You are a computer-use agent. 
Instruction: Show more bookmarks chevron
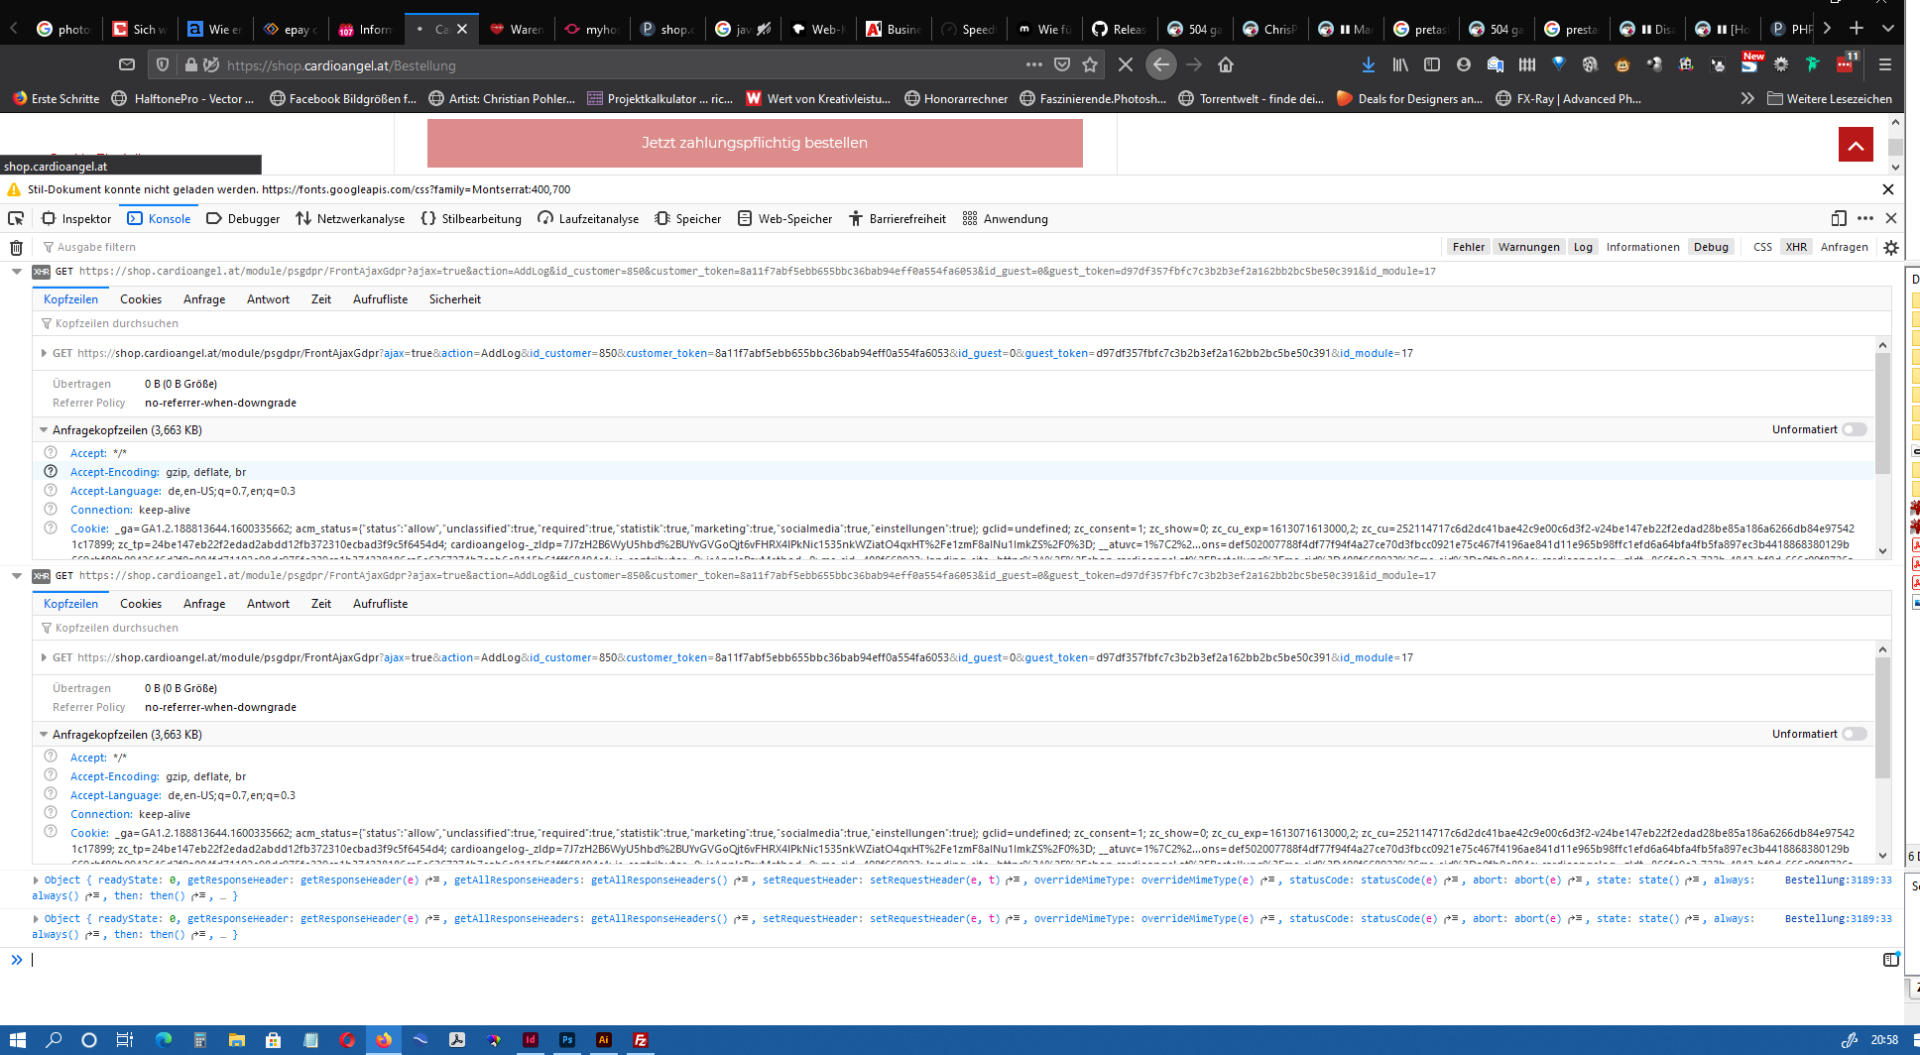click(1746, 98)
